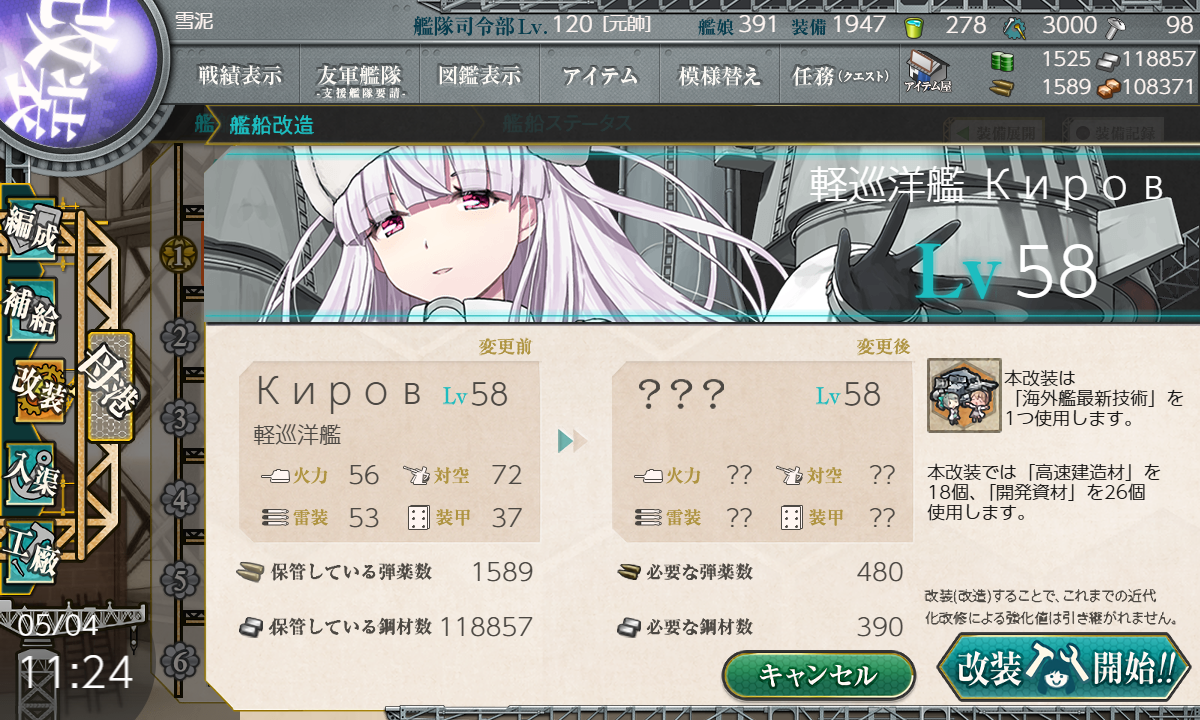The image size is (1200, 720).
Task: Select fleet slot number 3
Action: (x=178, y=418)
